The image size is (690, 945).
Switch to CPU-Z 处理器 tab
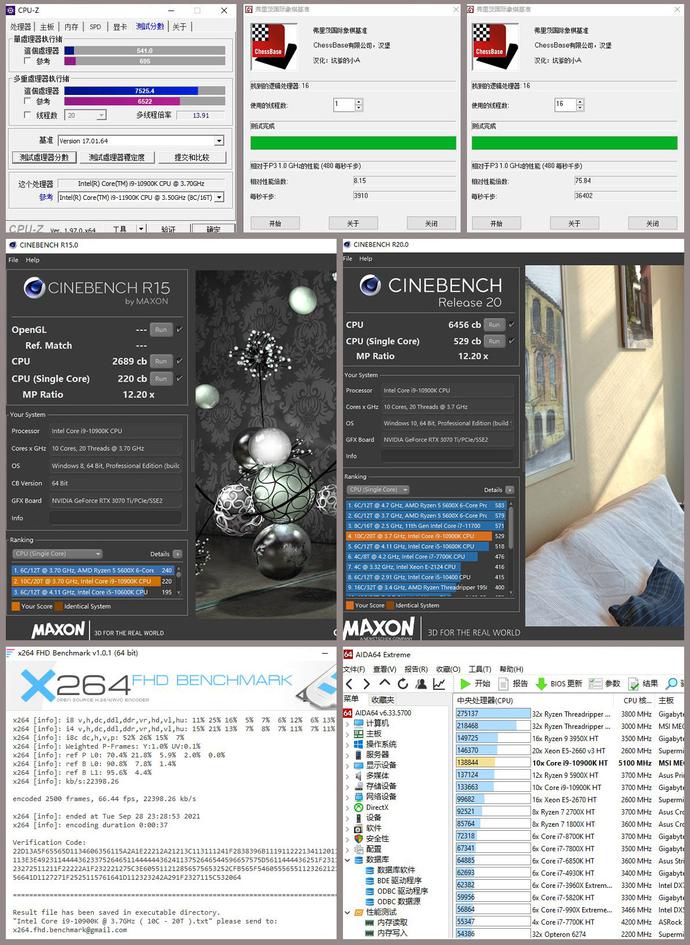20,27
